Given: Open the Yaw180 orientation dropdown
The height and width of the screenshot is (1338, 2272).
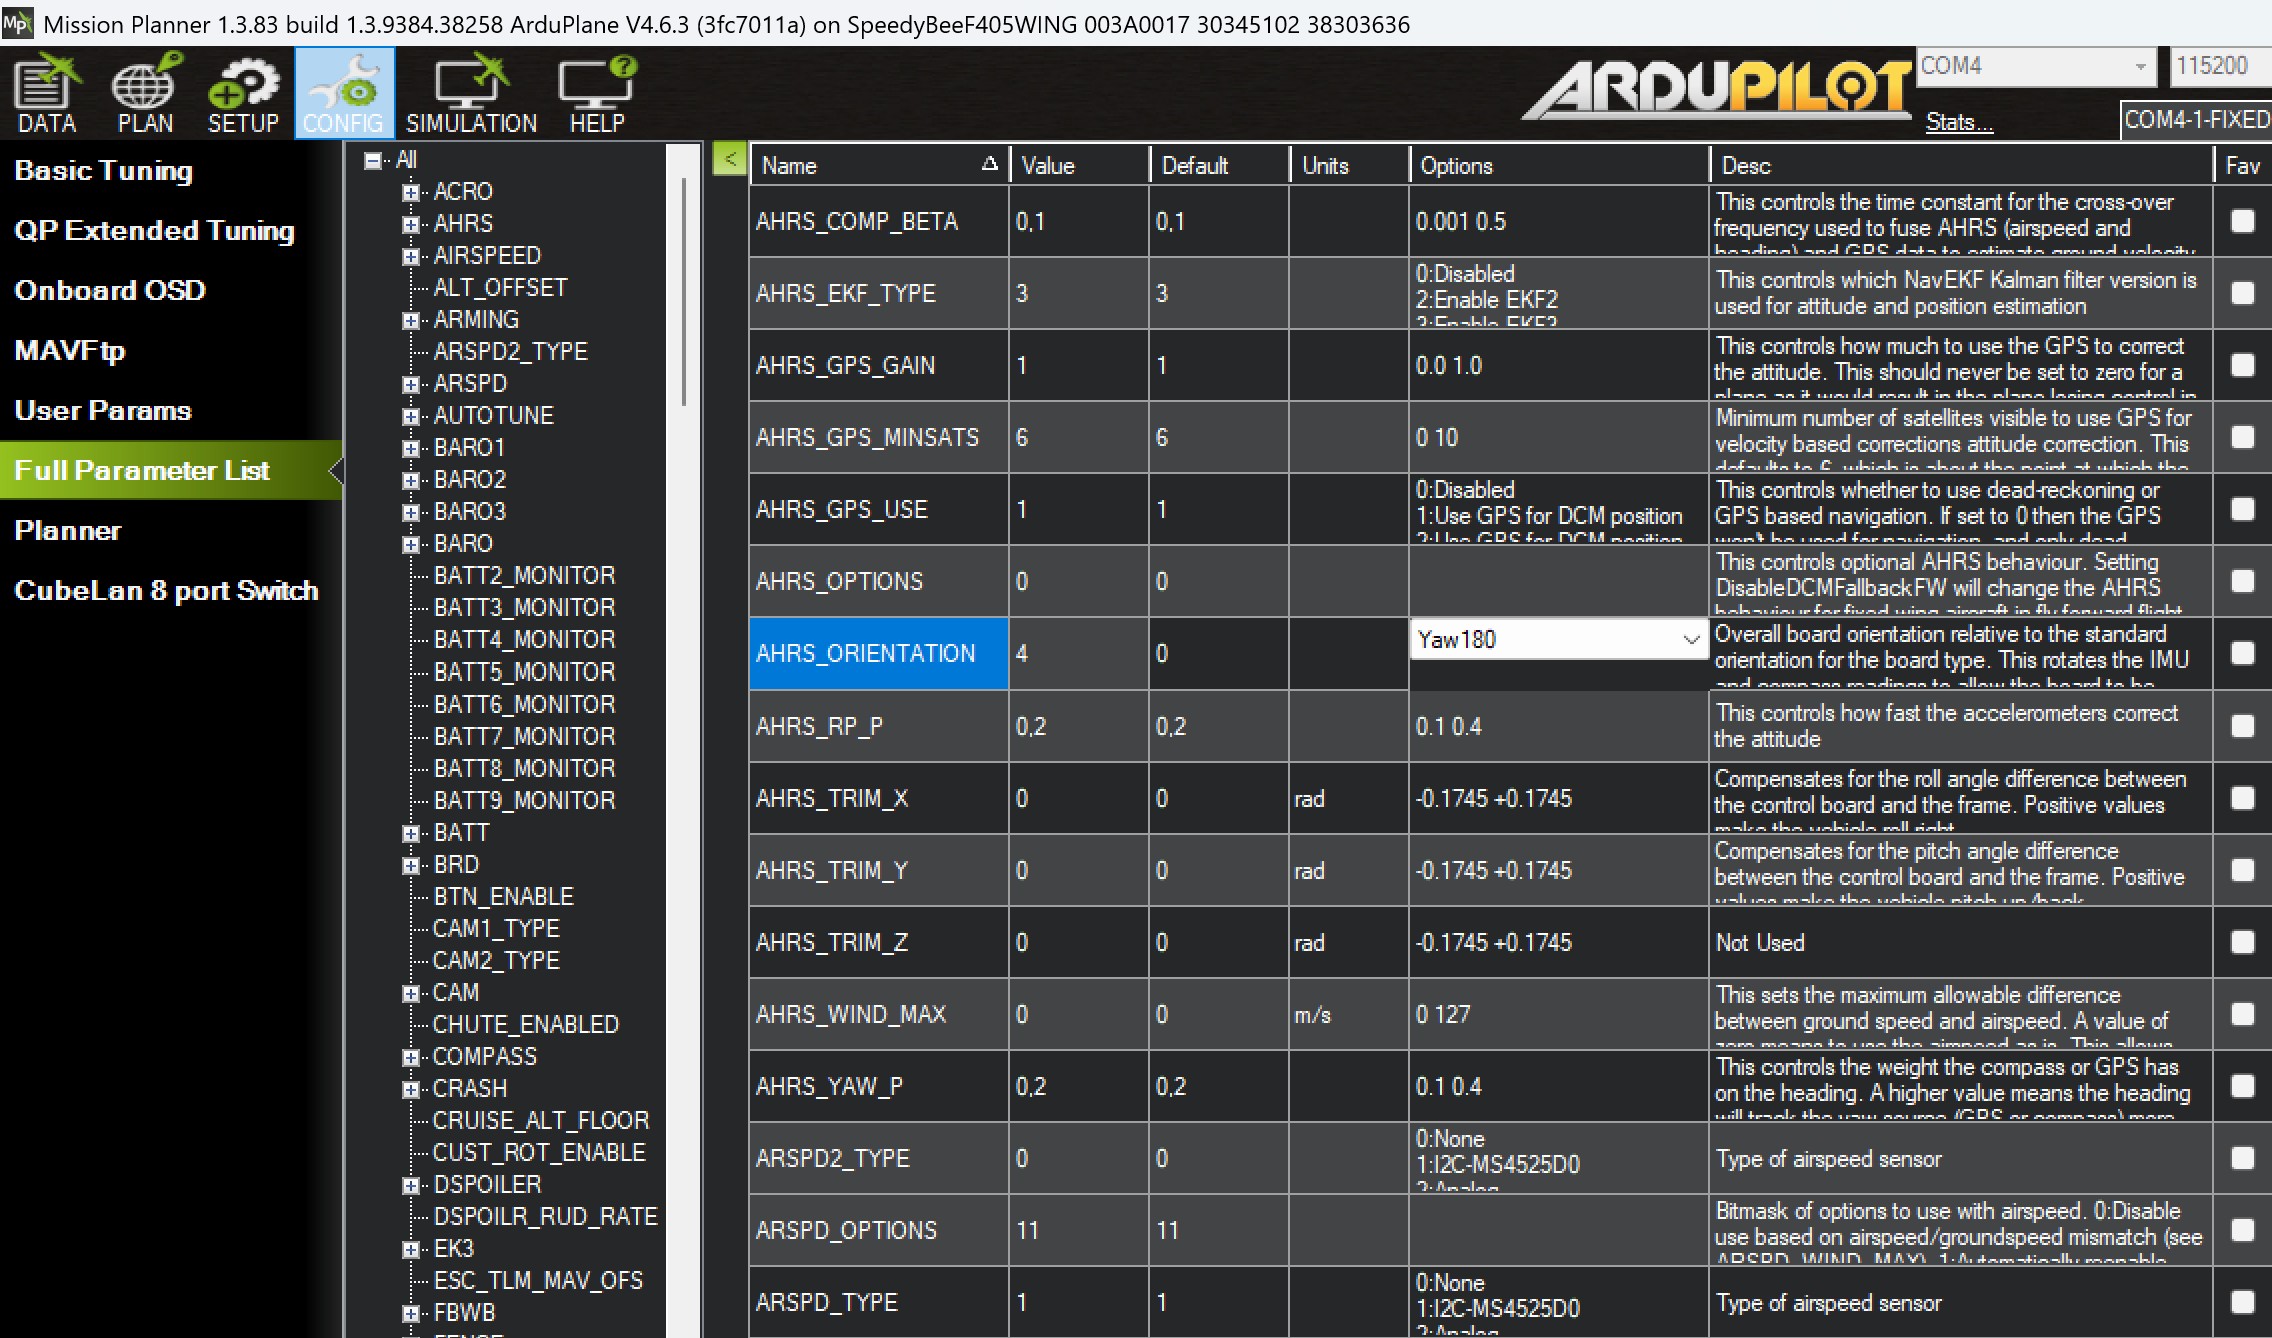Looking at the screenshot, I should point(1690,640).
